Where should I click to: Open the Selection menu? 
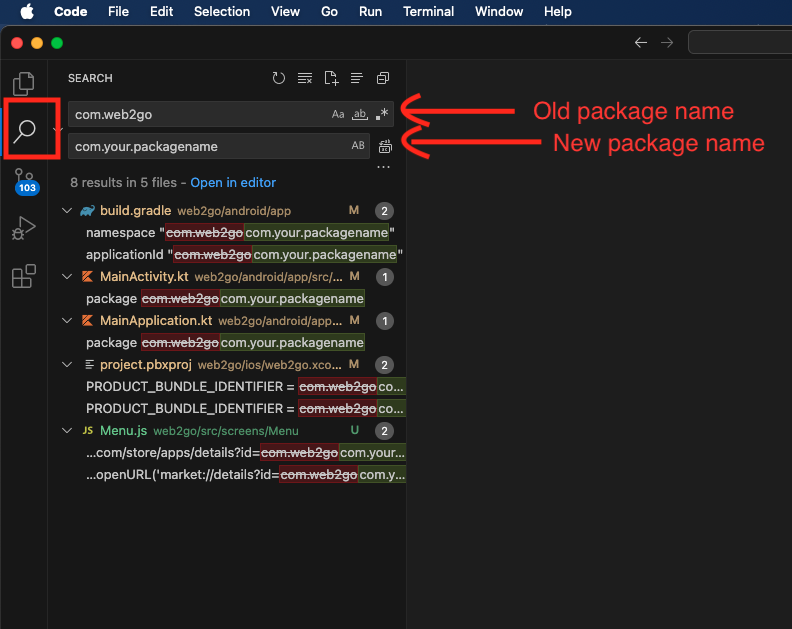pos(222,12)
